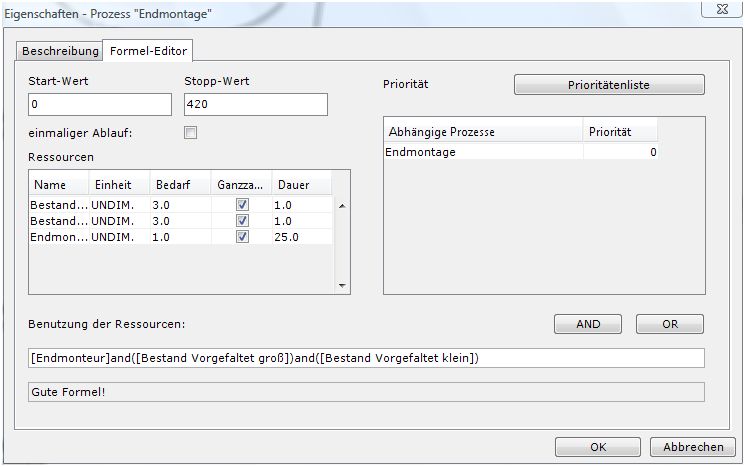Close the Eigenschaften dialog window
This screenshot has height=467, width=745.
pyautogui.click(x=715, y=9)
